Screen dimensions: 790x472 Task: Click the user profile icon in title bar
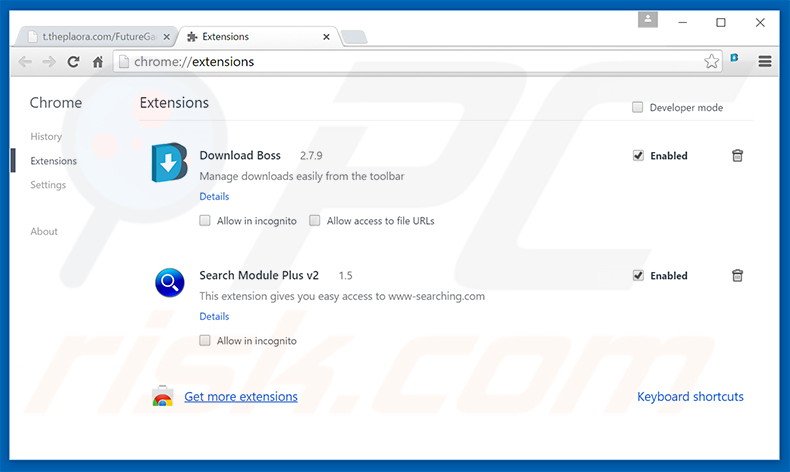pos(648,20)
